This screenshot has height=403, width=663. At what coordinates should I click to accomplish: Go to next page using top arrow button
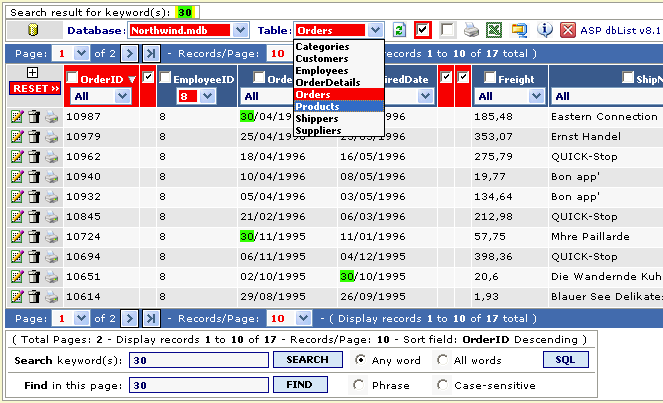click(x=128, y=53)
